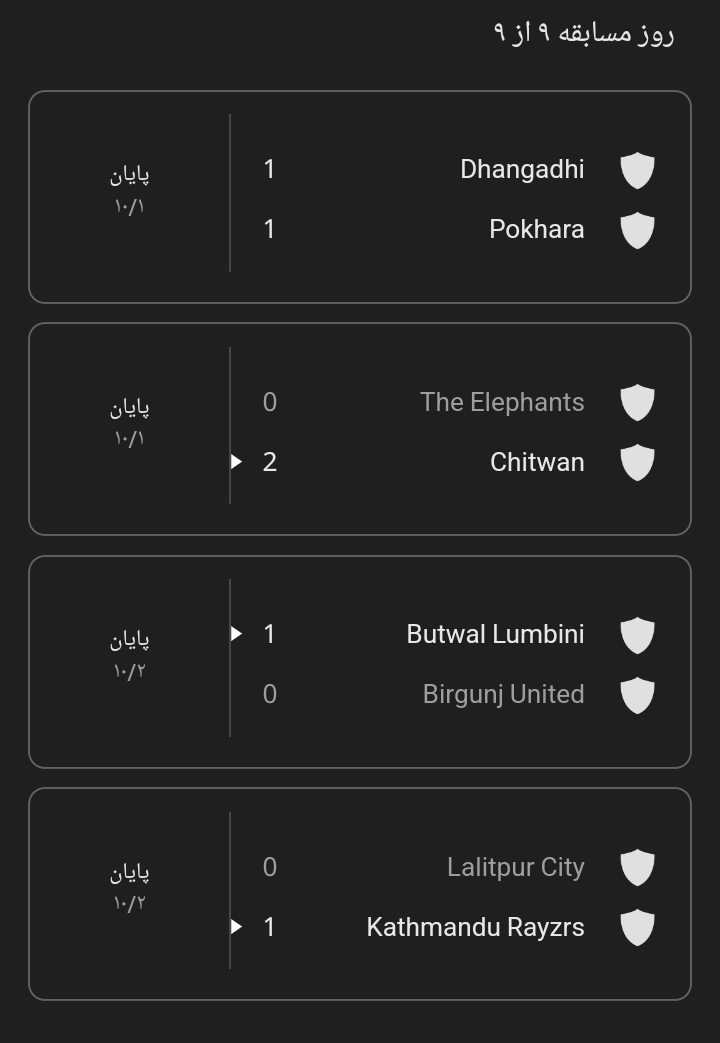Click the winner arrow beside Butwal Lumbini's score
Screen dimensions: 720x1043
click(x=237, y=634)
